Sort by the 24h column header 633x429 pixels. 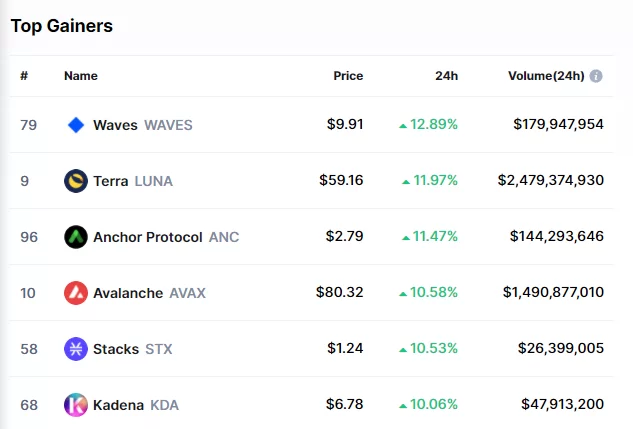click(446, 76)
